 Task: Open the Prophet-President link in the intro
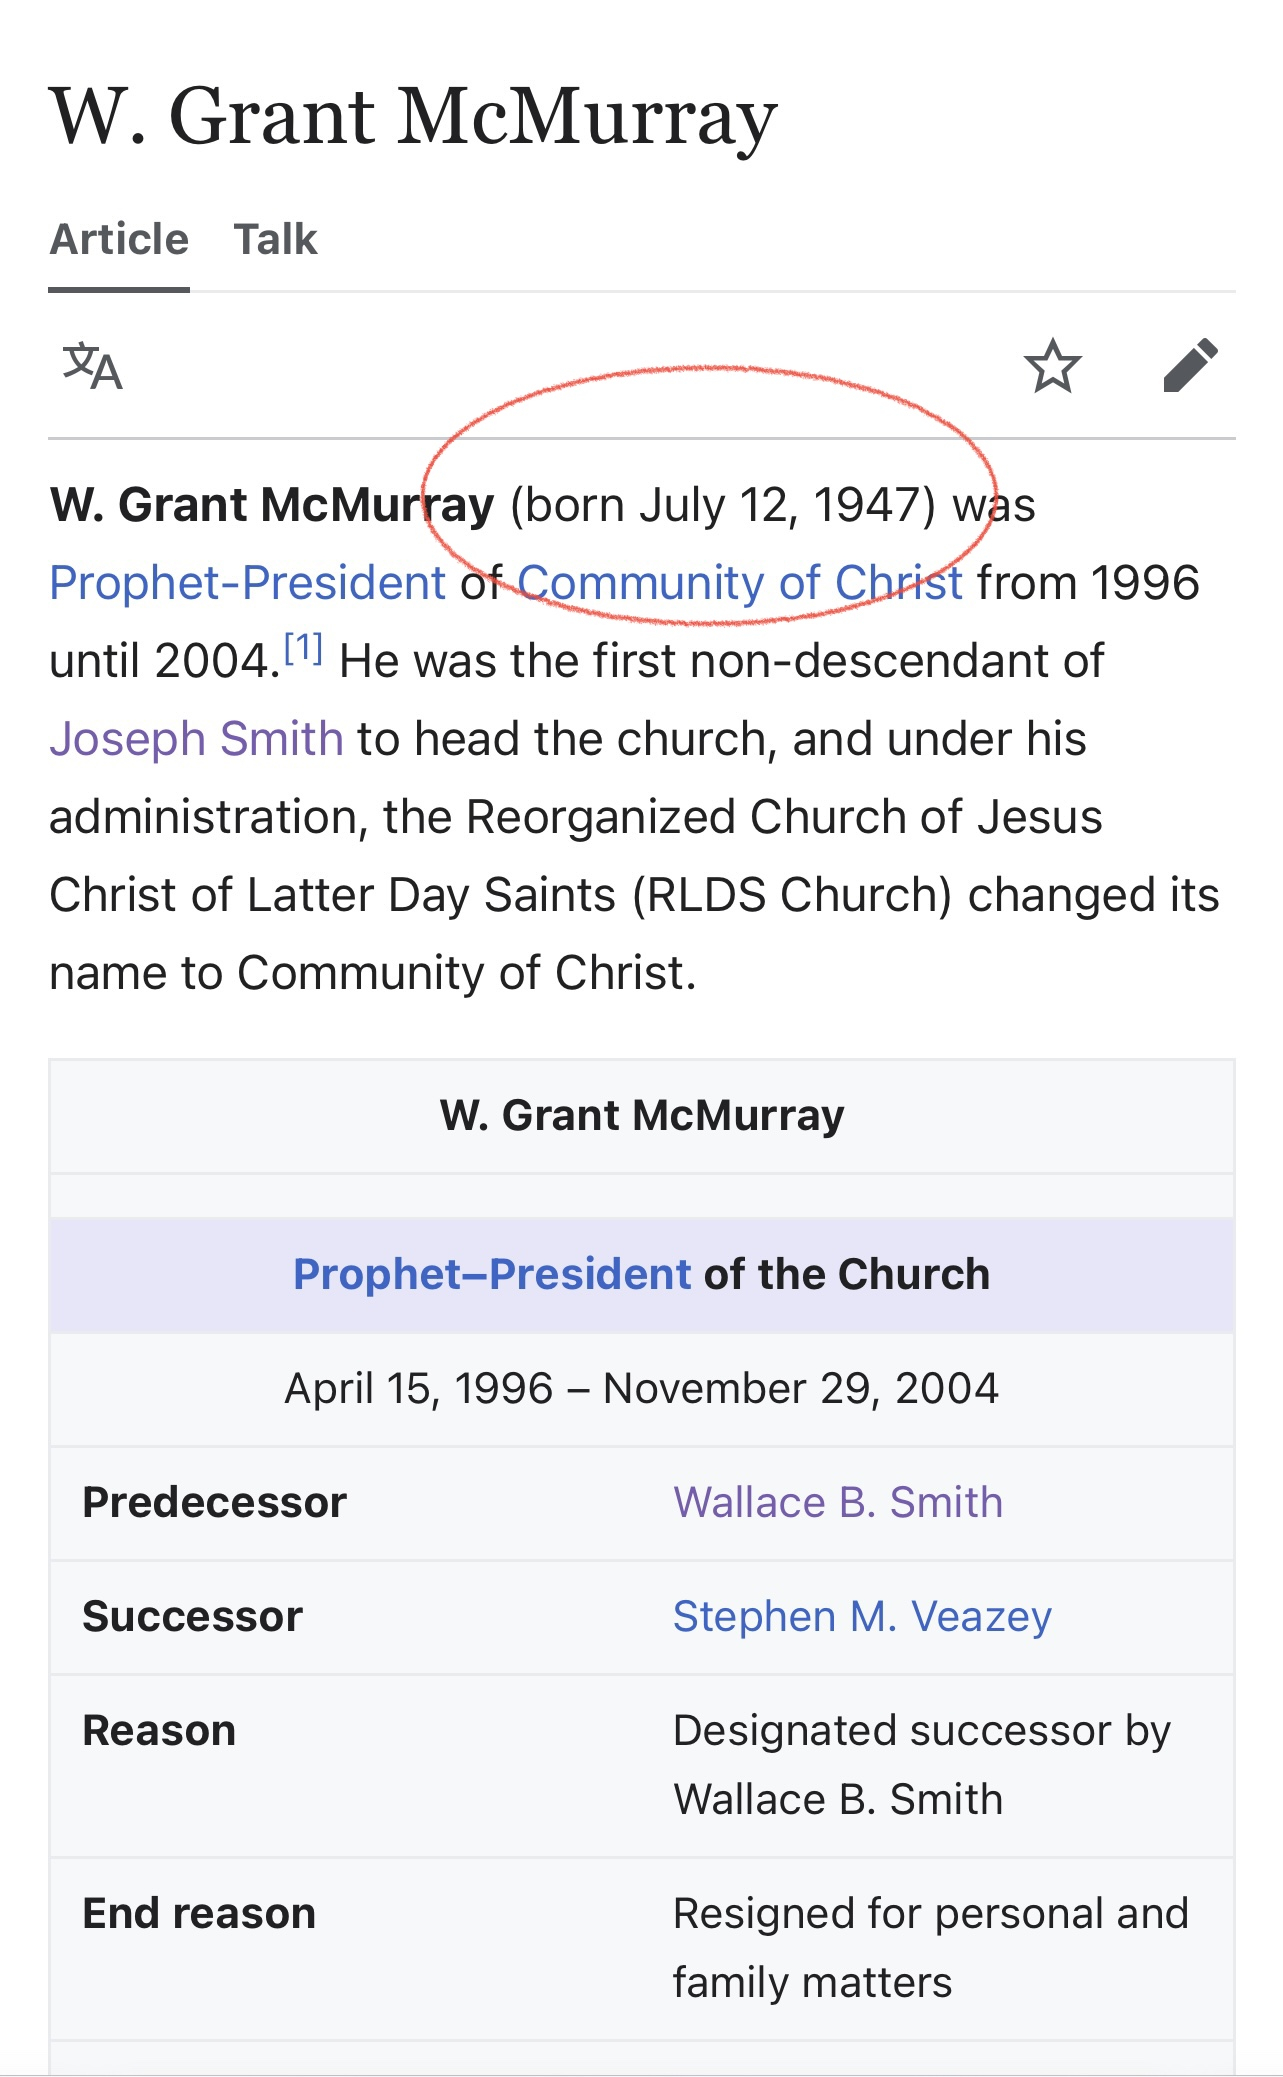(247, 583)
